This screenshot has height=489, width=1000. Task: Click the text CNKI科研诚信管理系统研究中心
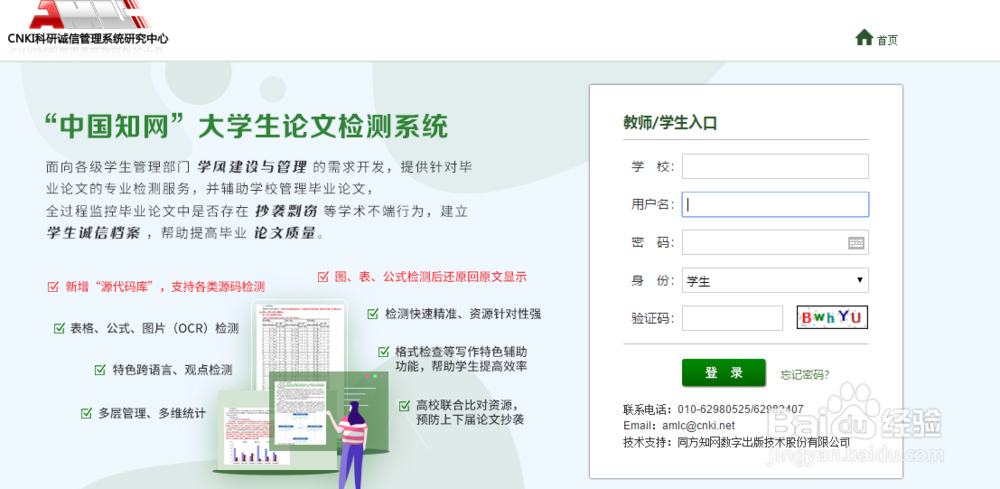(88, 38)
